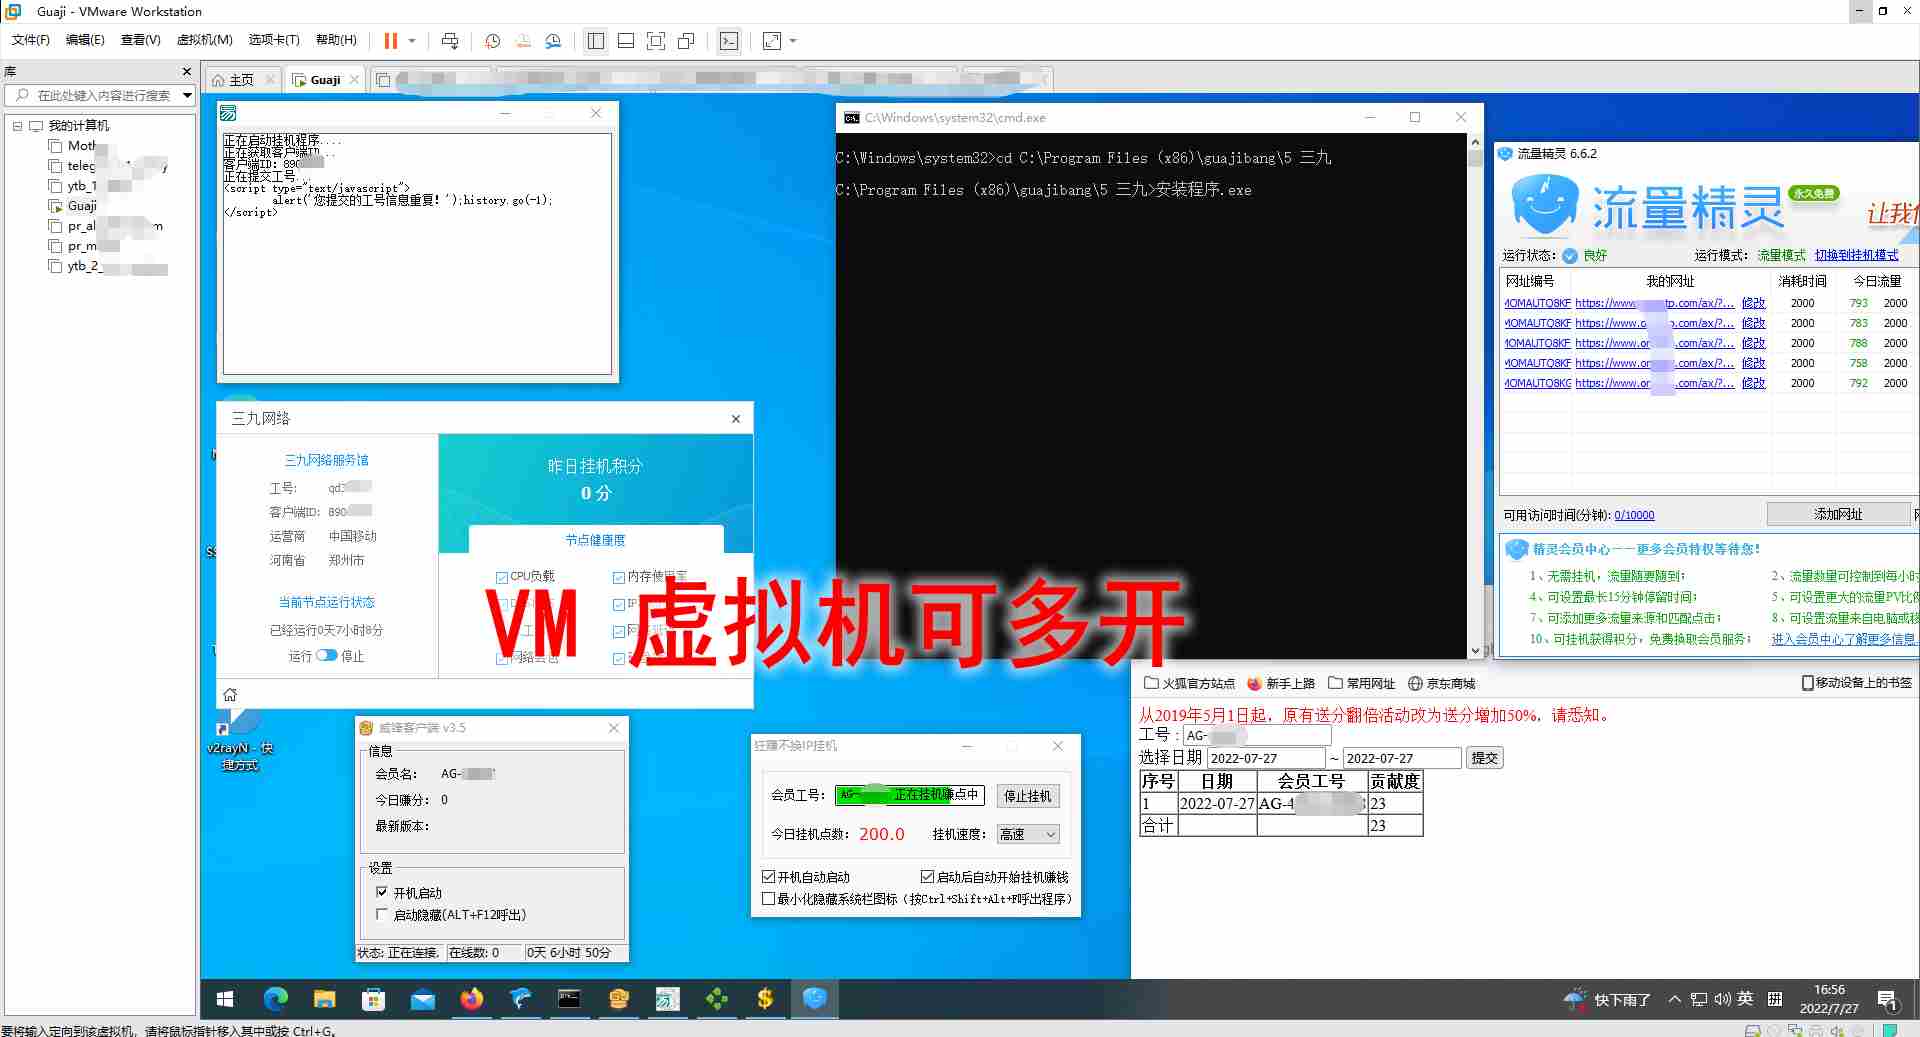Open the 文件(F) menu
Viewport: 1920px width, 1037px height.
pyautogui.click(x=30, y=40)
